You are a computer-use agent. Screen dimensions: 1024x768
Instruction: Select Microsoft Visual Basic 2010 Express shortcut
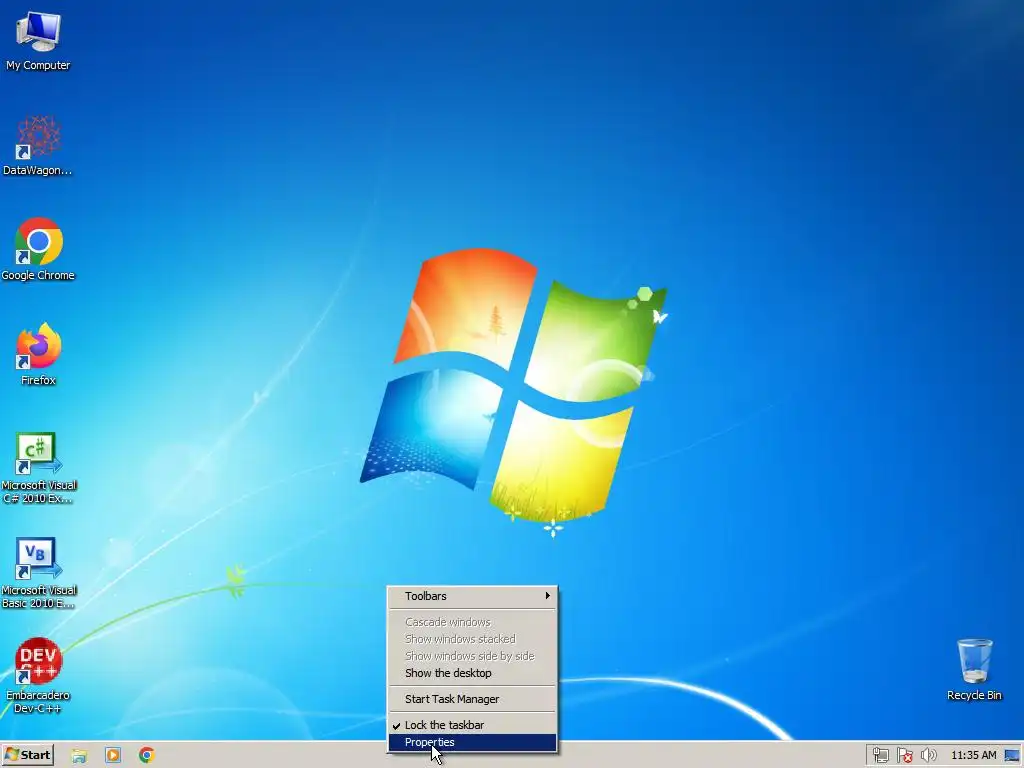point(38,573)
